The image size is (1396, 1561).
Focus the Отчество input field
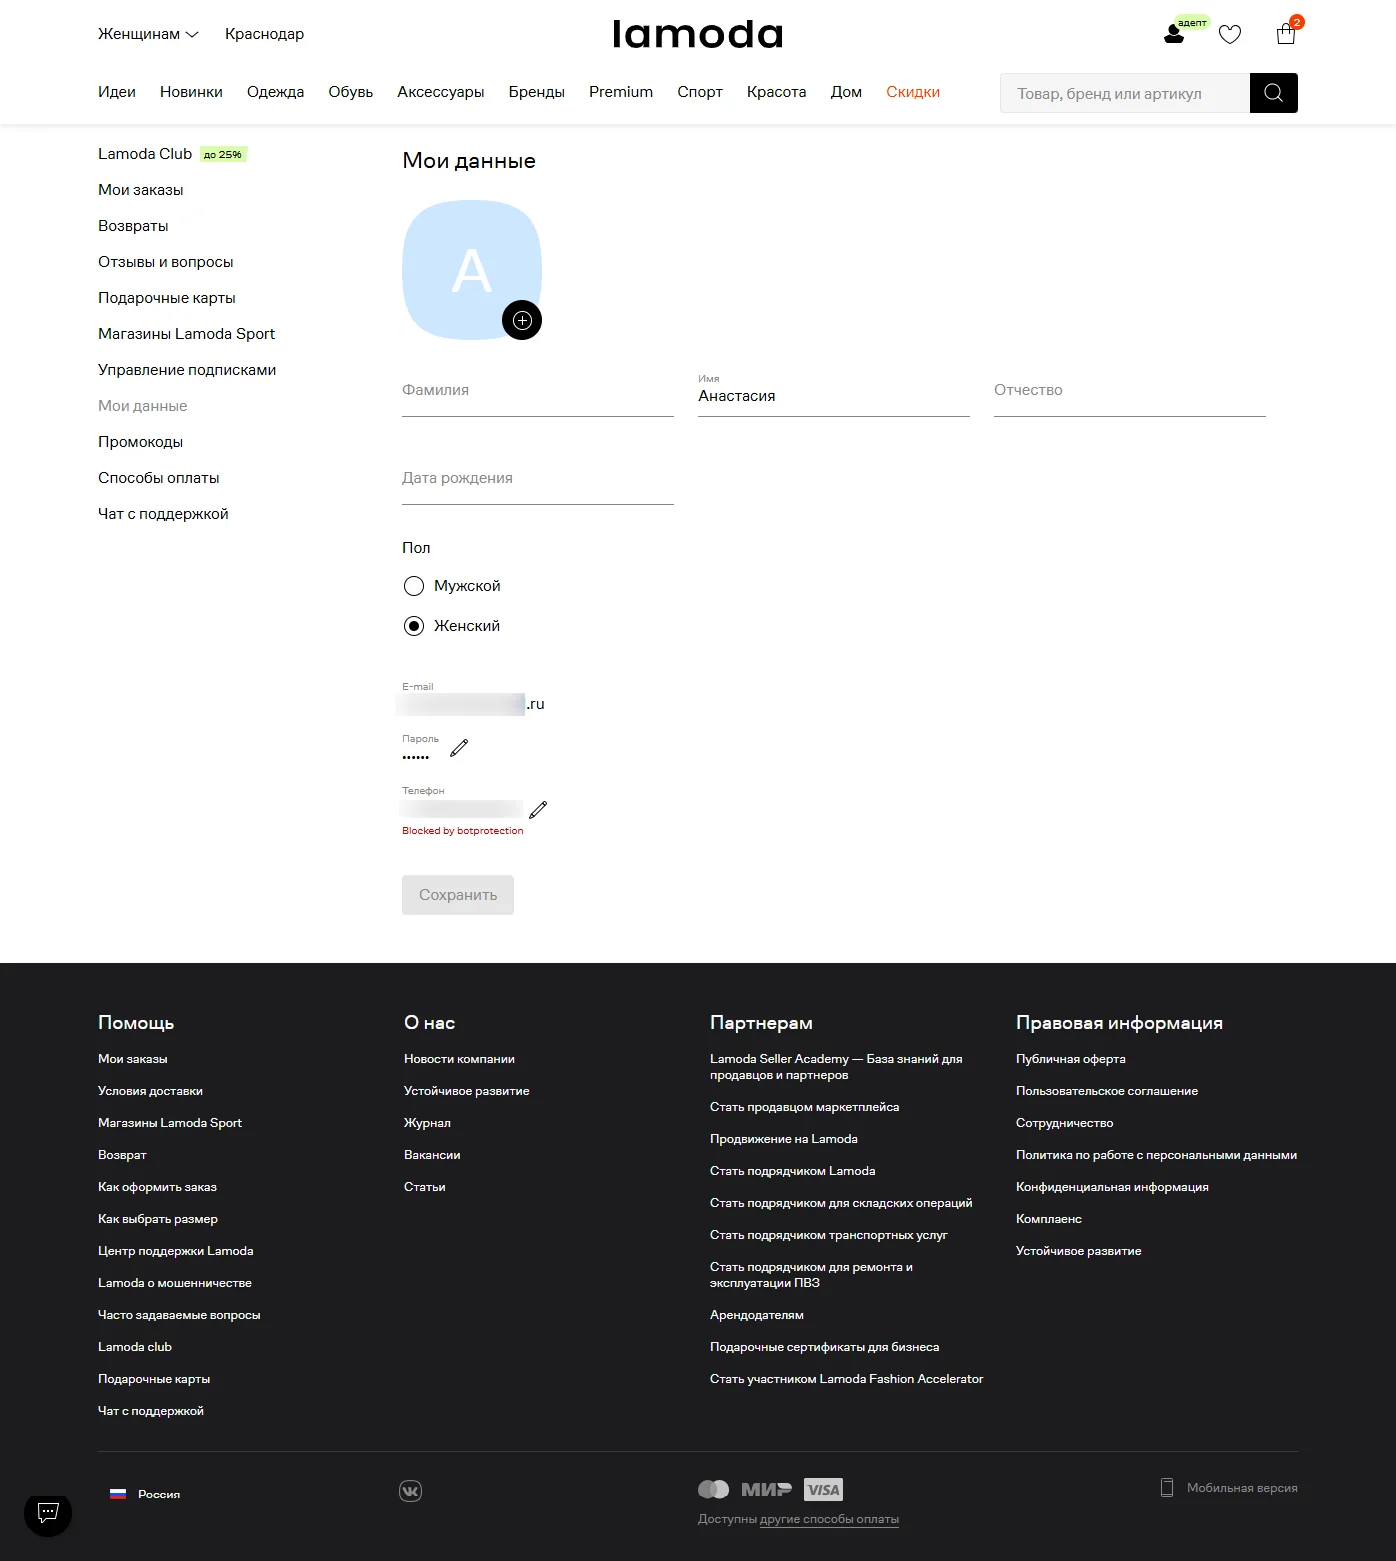pos(1130,392)
